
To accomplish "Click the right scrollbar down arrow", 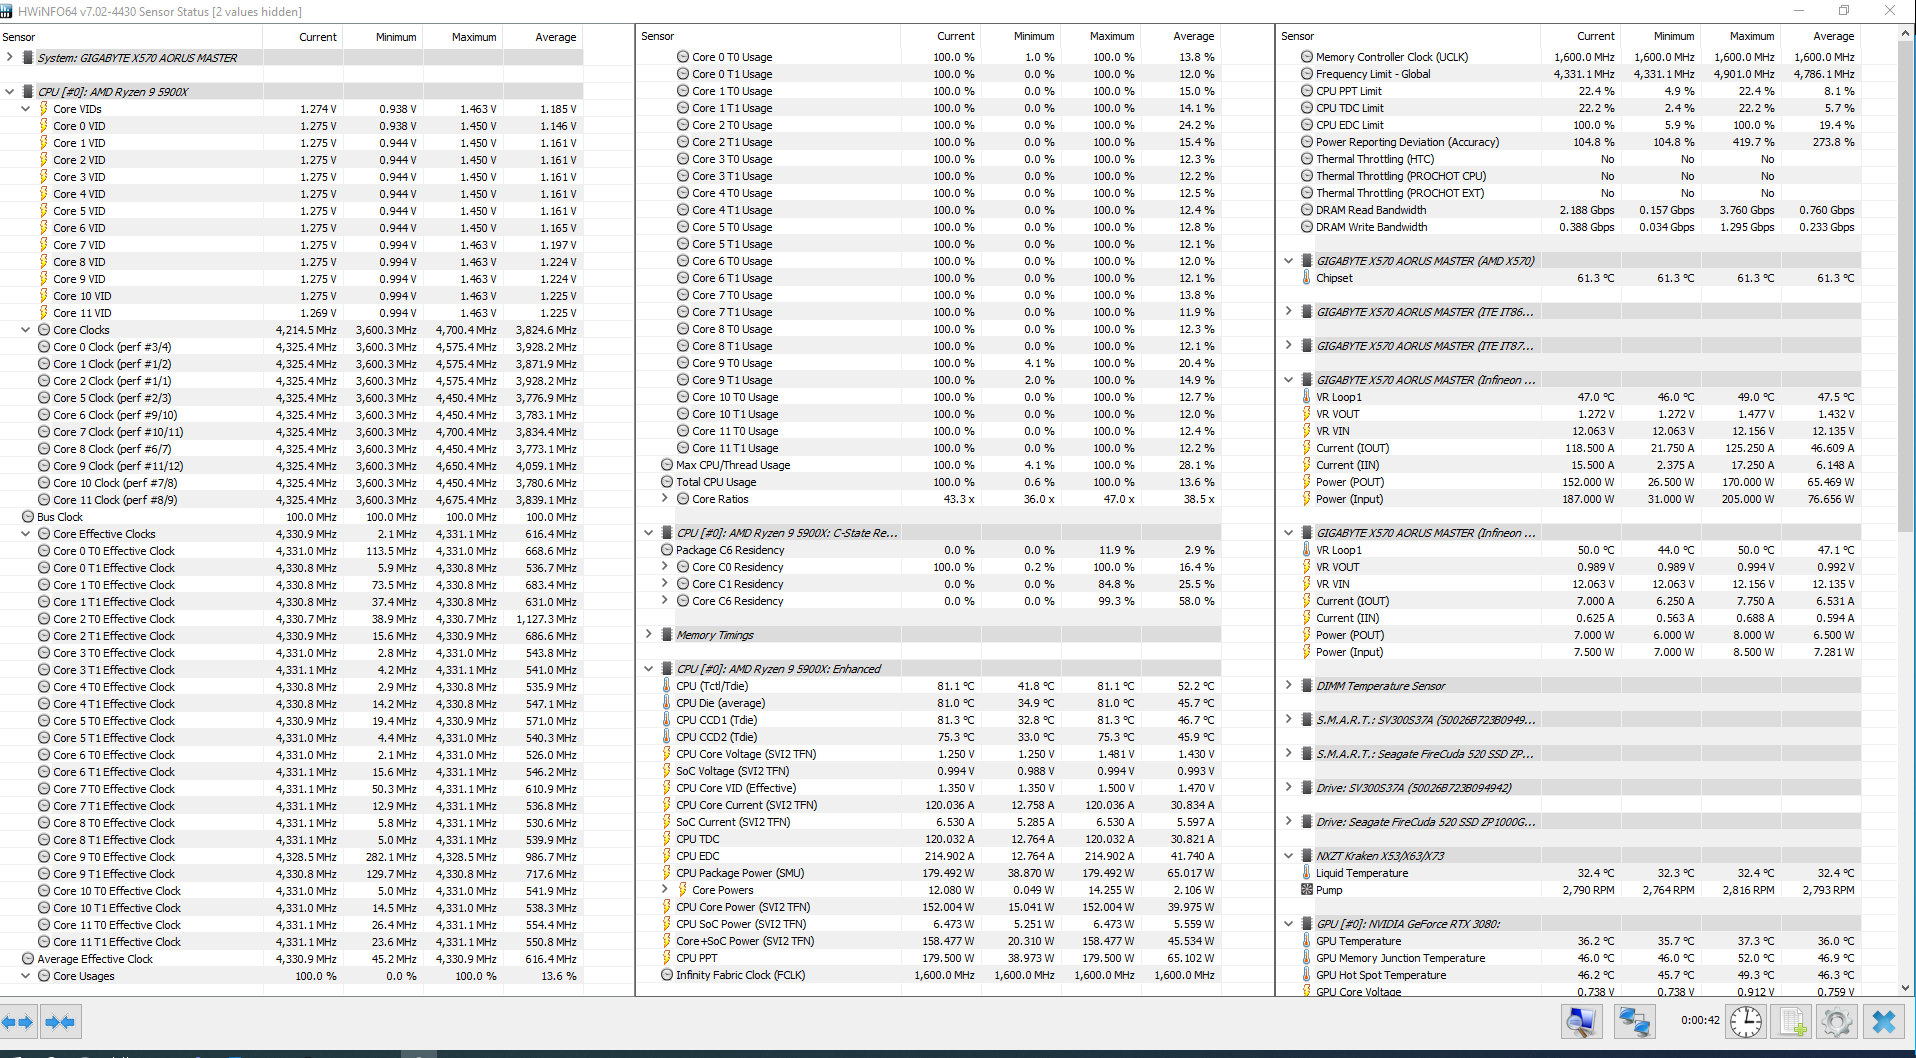I will [1905, 988].
